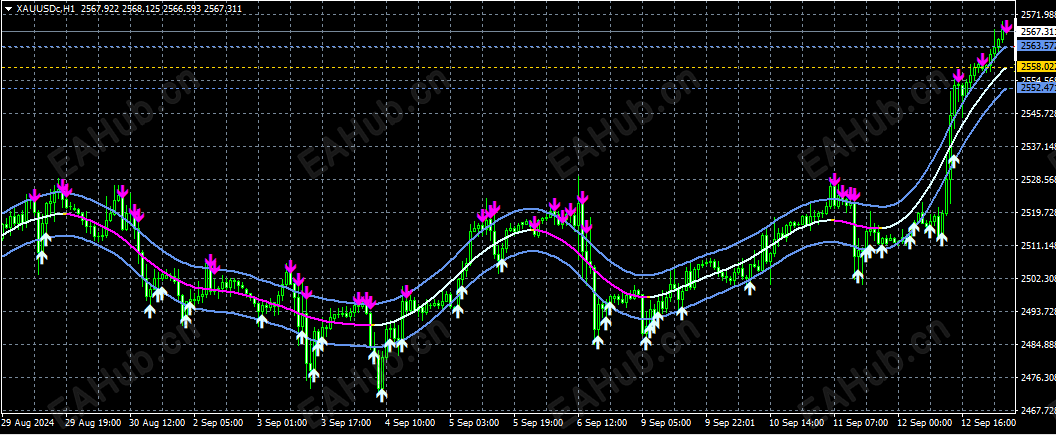Click the 30 Aug 12:00 time label
This screenshot has width=1056, height=436.
158,423
